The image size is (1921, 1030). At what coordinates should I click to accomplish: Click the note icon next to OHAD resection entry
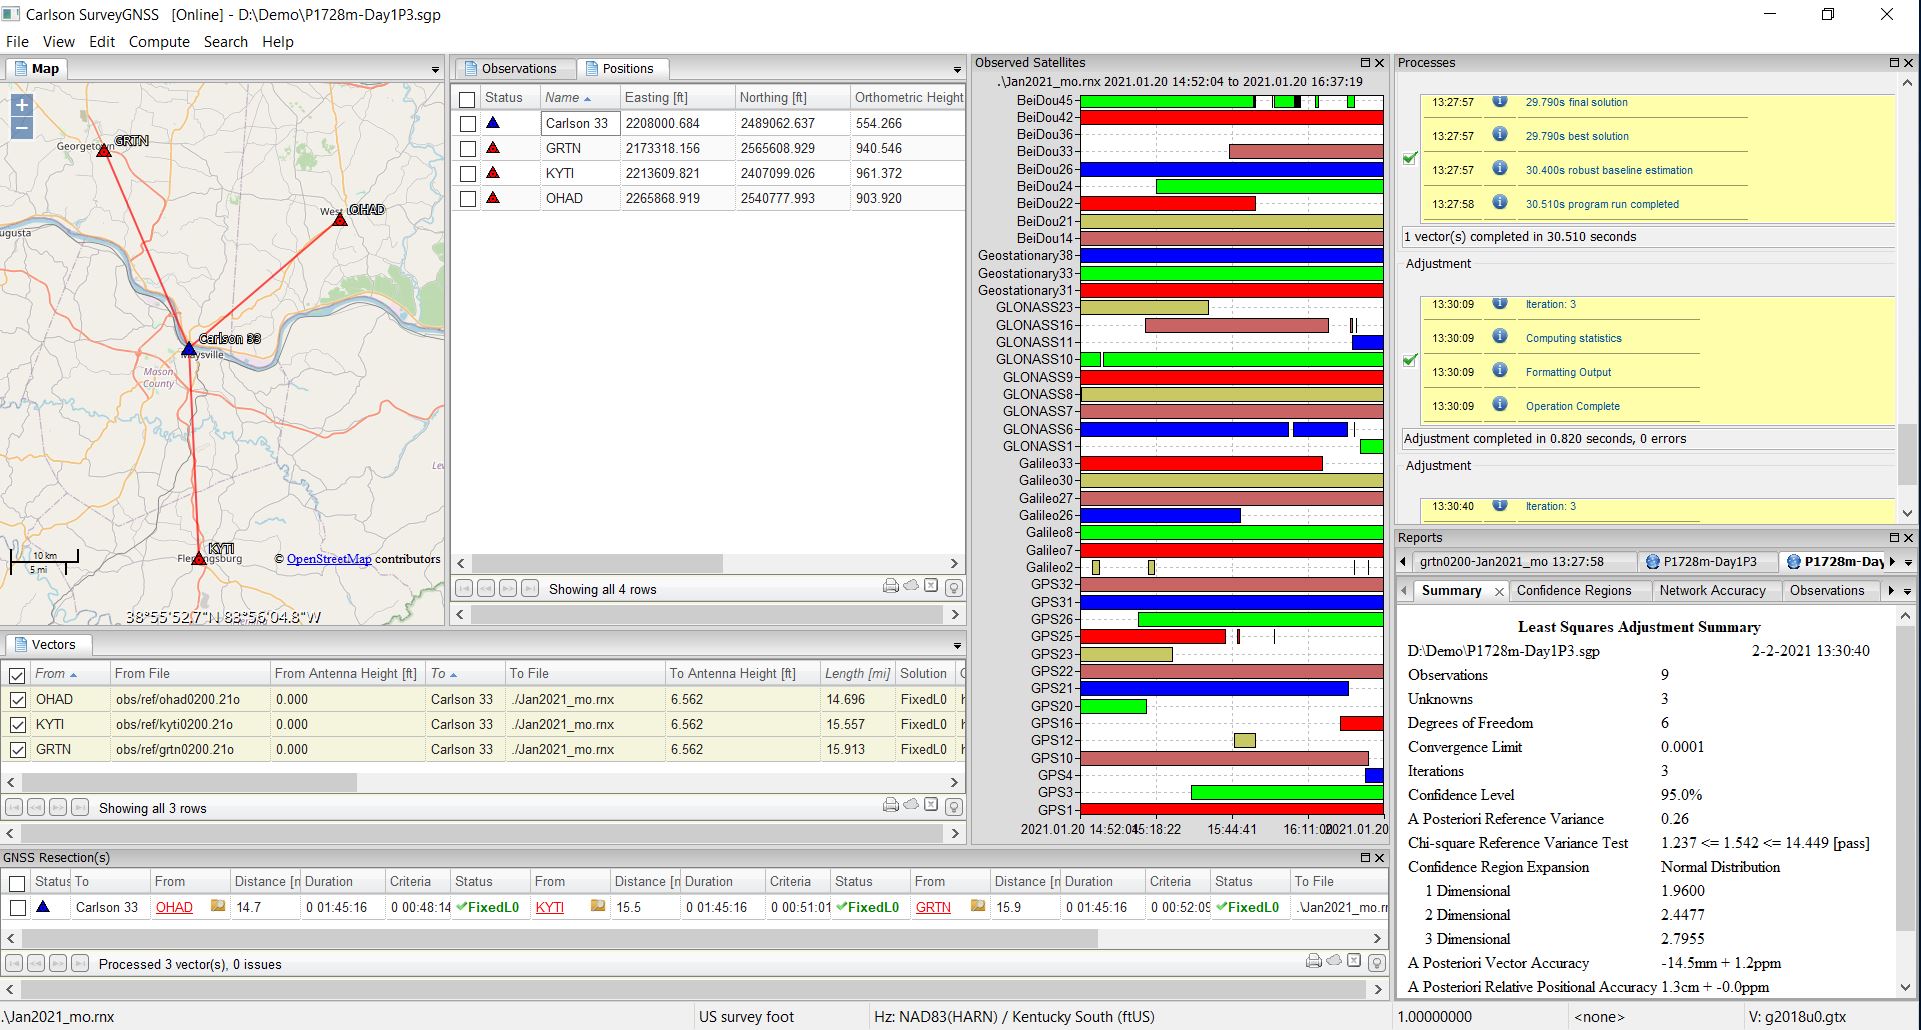(x=218, y=907)
